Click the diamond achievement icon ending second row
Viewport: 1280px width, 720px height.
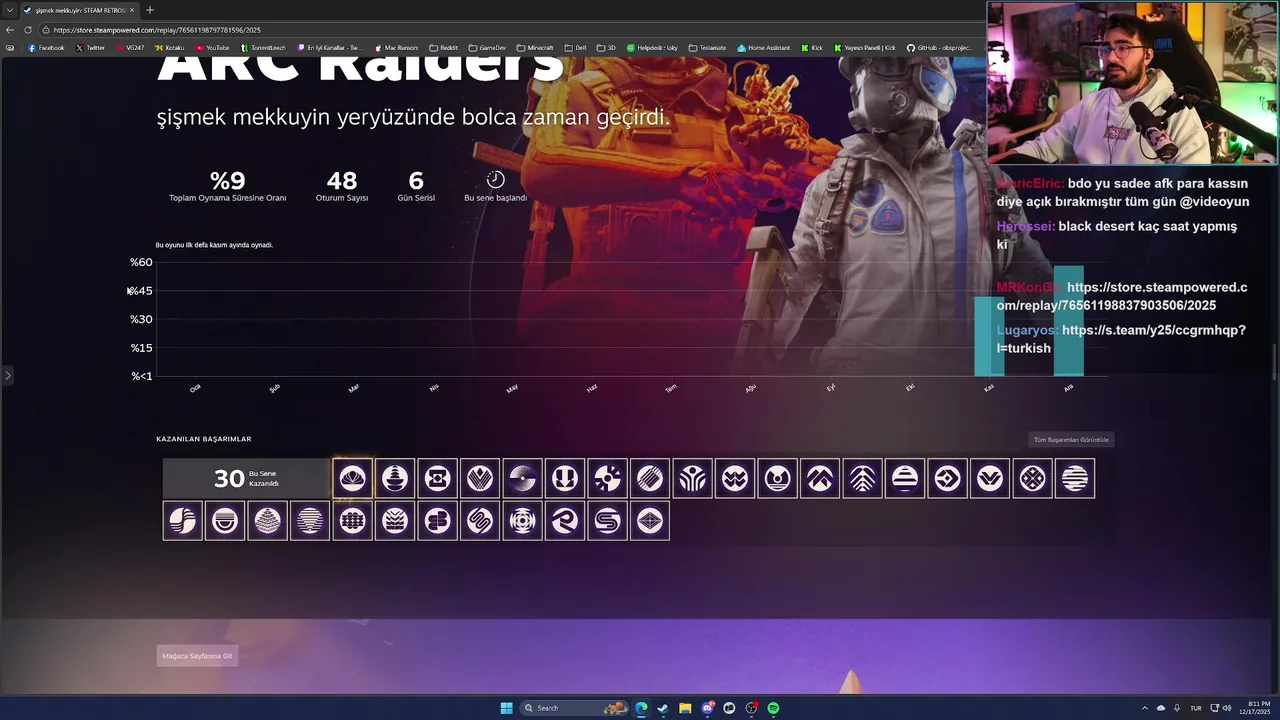point(650,521)
